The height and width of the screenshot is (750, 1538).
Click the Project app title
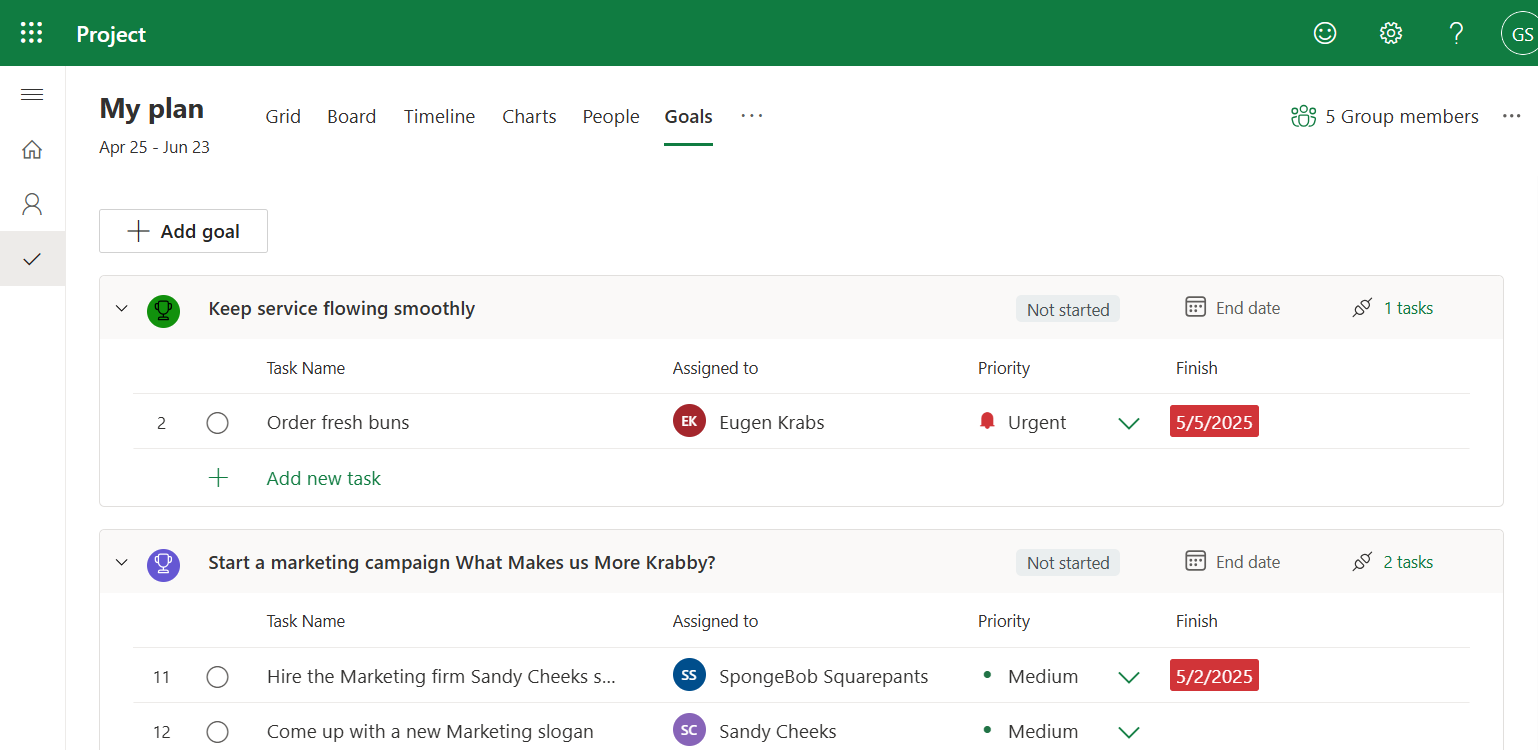tap(111, 34)
